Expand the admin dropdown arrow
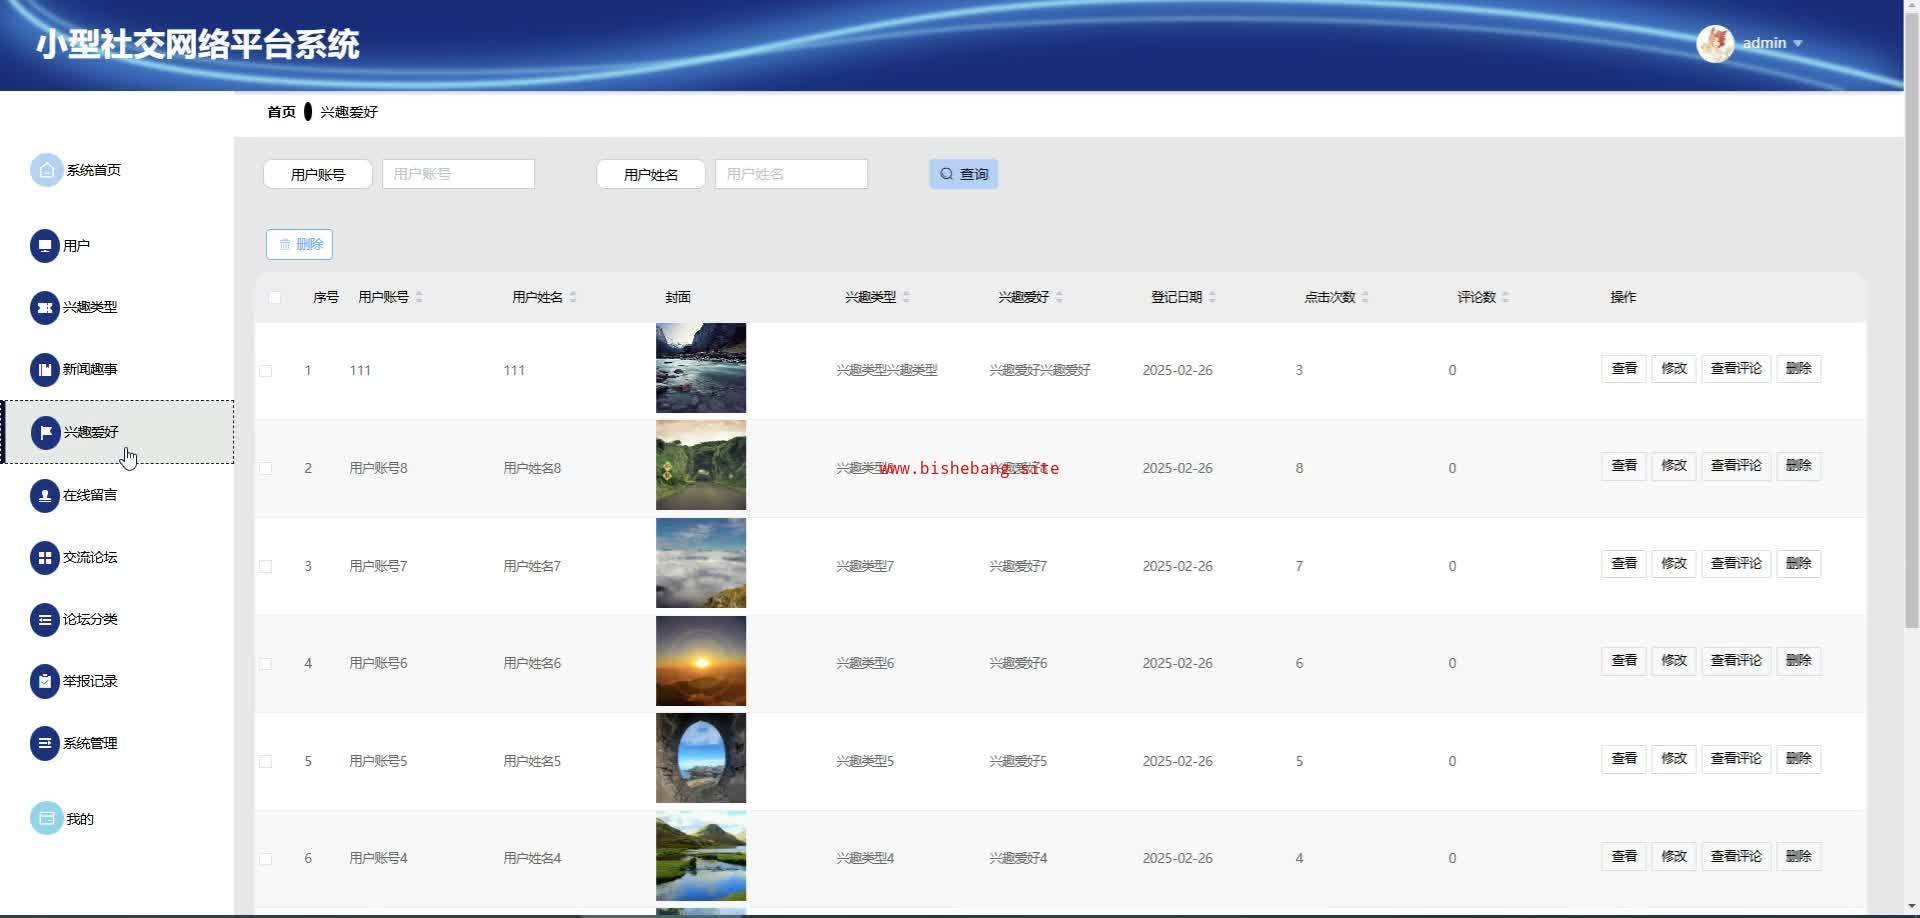Image resolution: width=1920 pixels, height=918 pixels. click(1798, 44)
